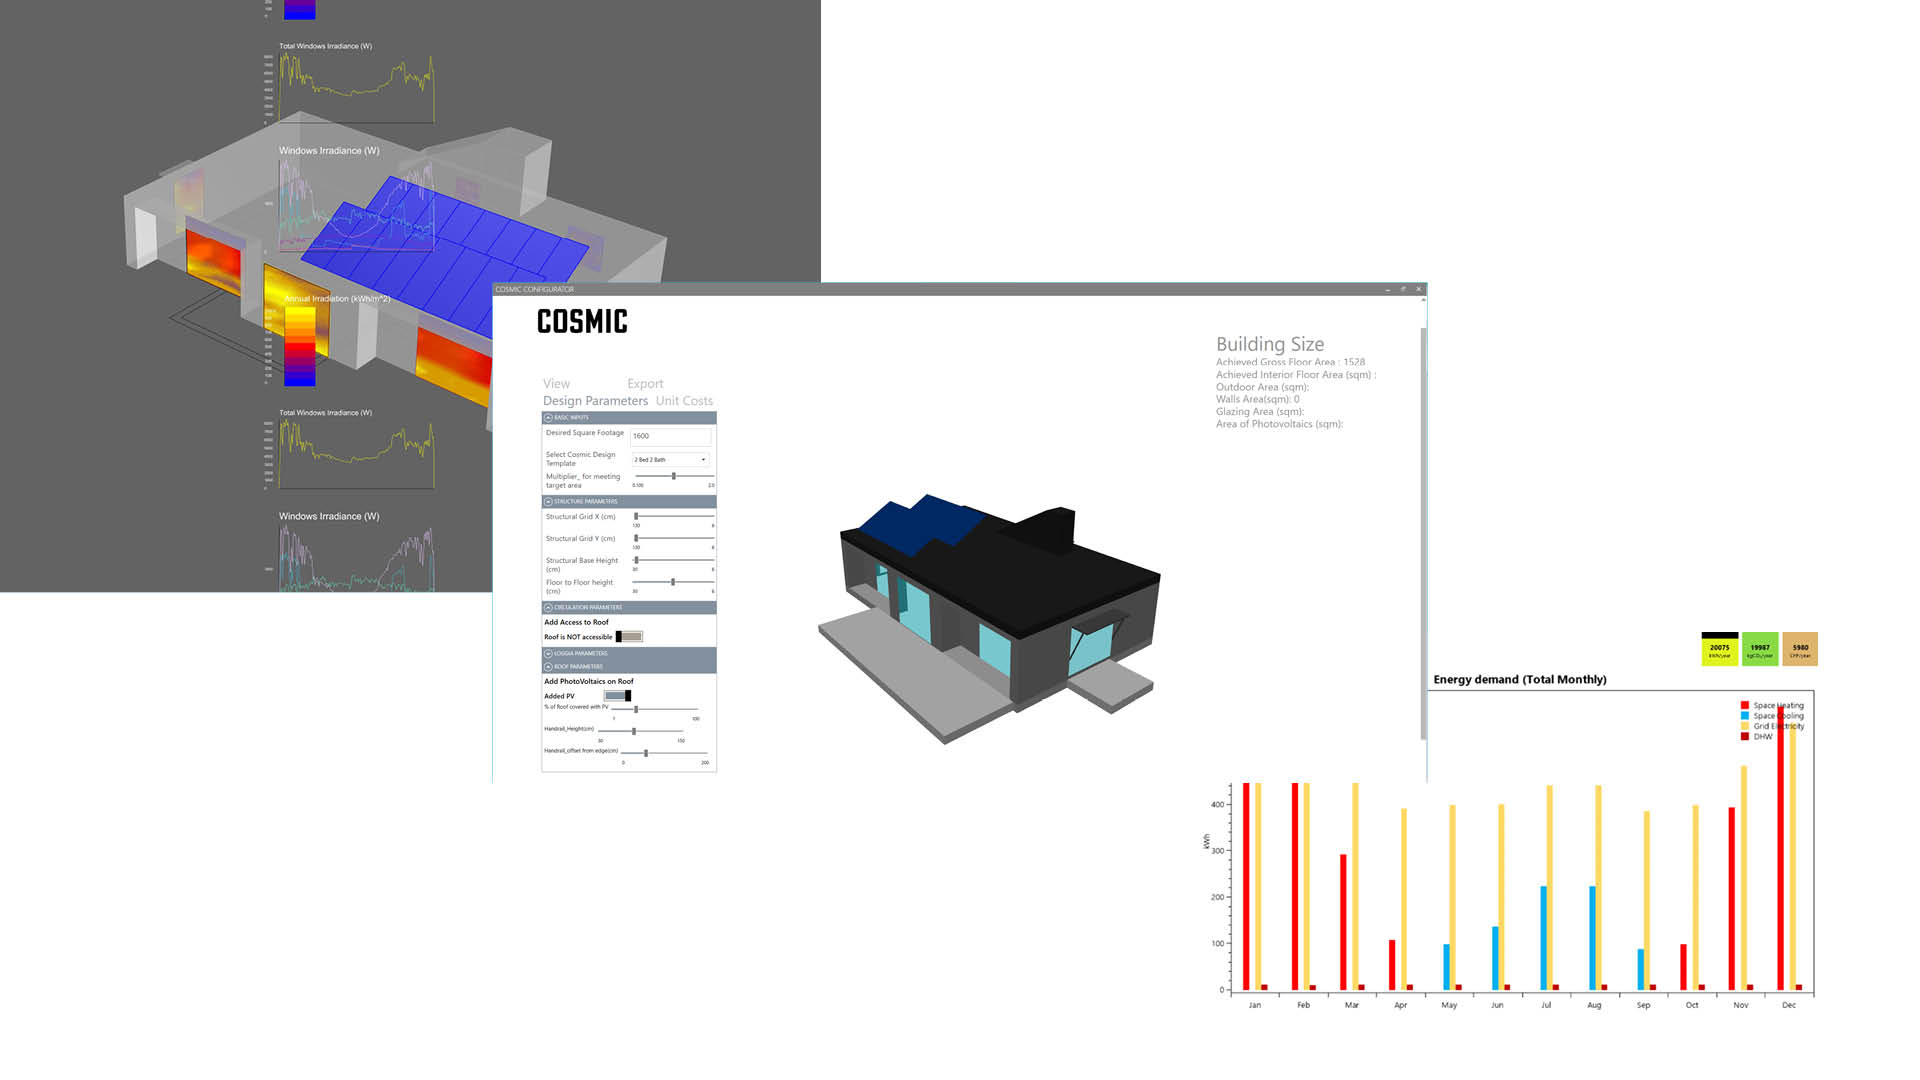Click the Achieved Gross Floor Area value
The image size is (1920, 1080).
(x=1354, y=362)
